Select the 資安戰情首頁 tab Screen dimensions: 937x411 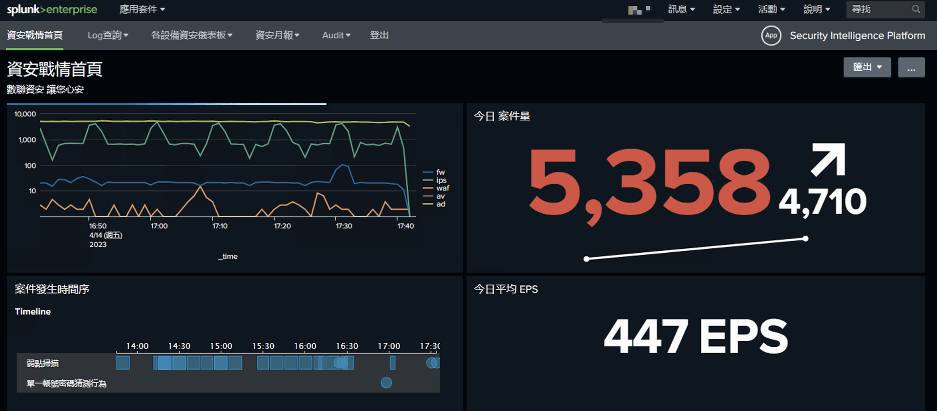coord(35,36)
